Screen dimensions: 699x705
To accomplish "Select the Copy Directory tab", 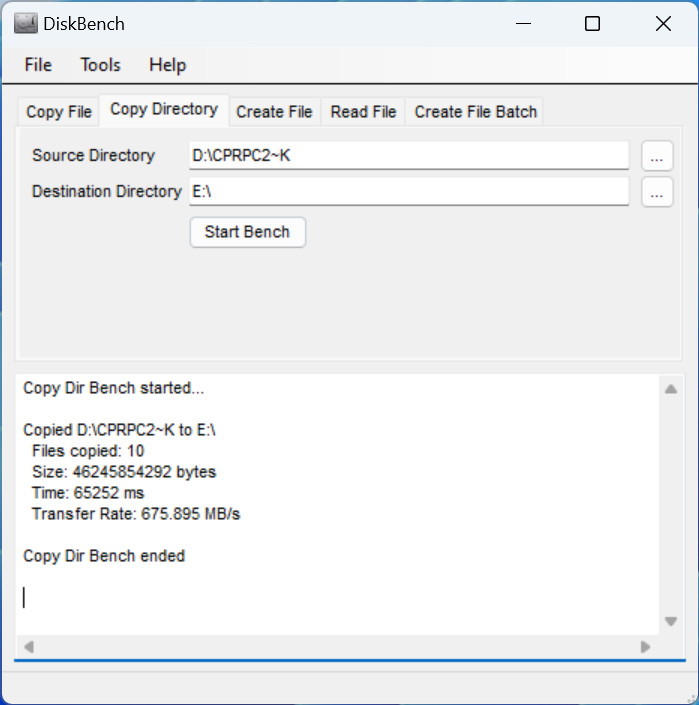I will click(x=164, y=110).
